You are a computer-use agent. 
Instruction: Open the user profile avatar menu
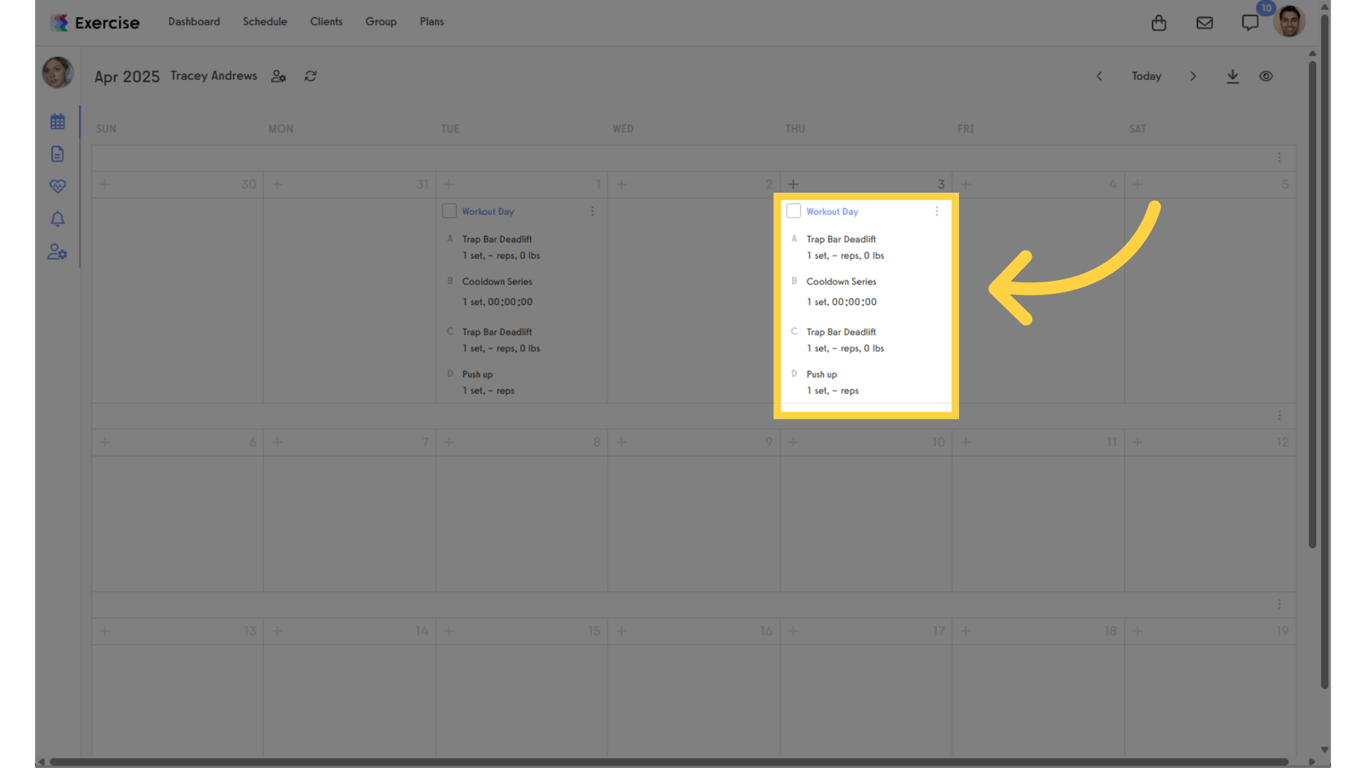point(1290,21)
